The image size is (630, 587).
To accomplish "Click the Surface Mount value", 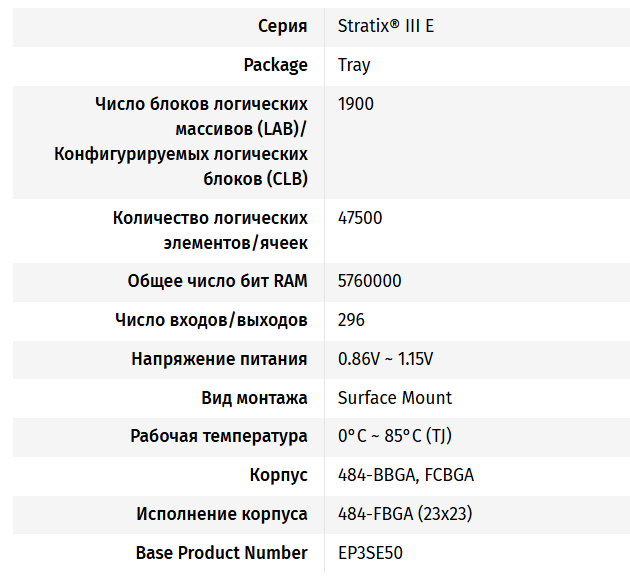I will point(395,398).
